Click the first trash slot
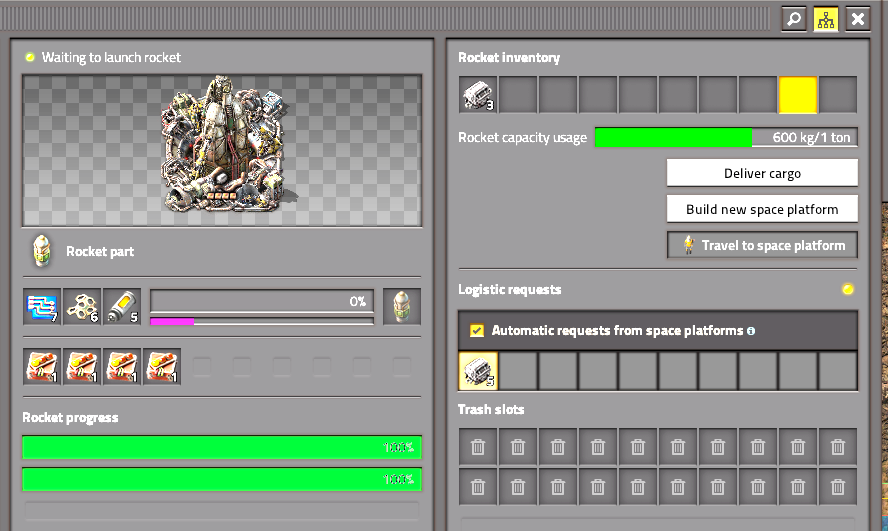 pos(478,447)
